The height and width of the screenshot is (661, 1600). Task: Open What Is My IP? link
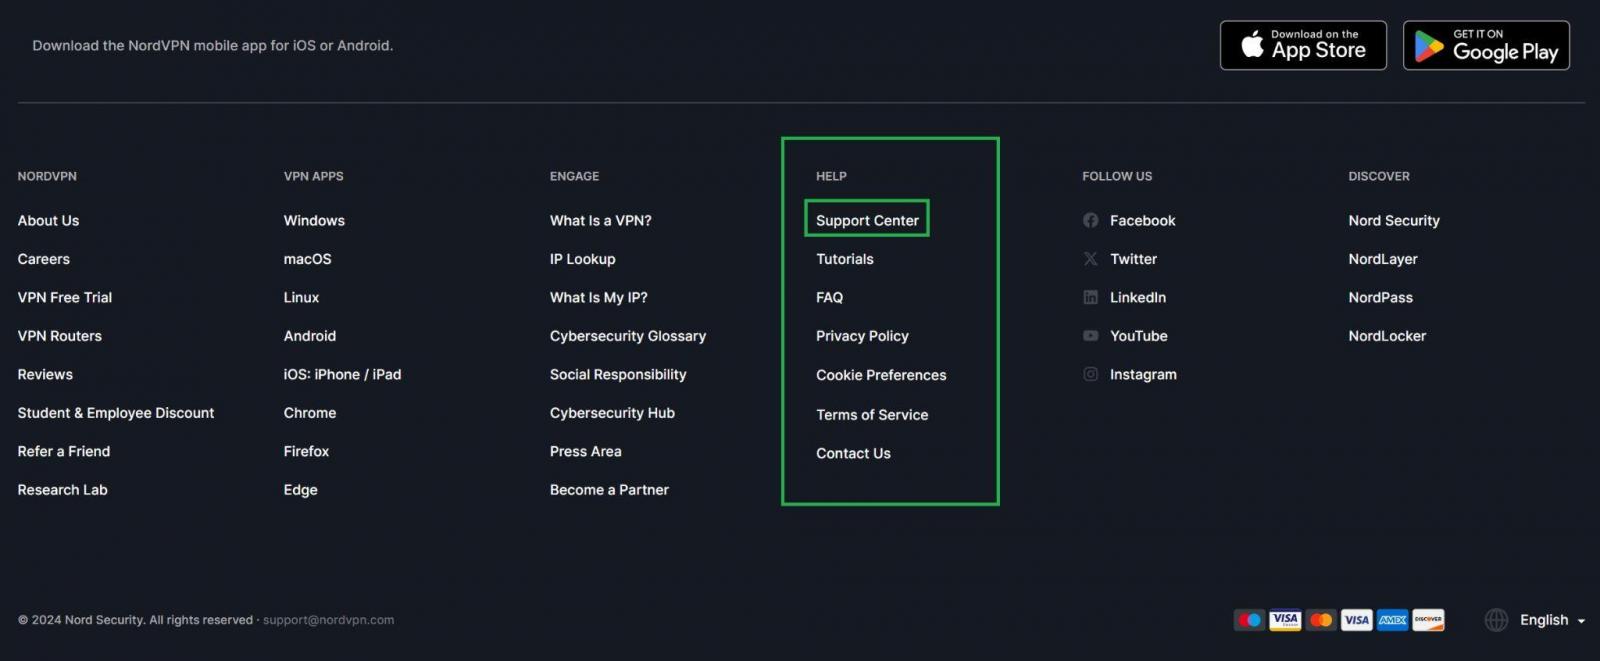tap(598, 297)
